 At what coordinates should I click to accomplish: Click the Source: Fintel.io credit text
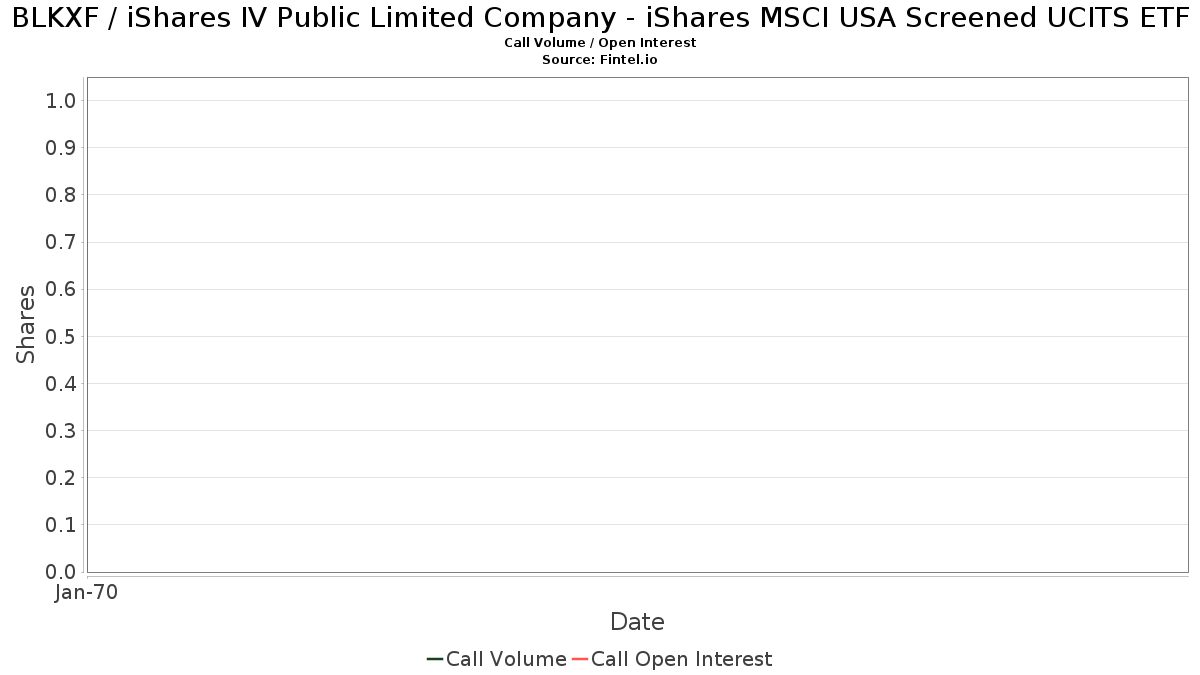tap(600, 60)
